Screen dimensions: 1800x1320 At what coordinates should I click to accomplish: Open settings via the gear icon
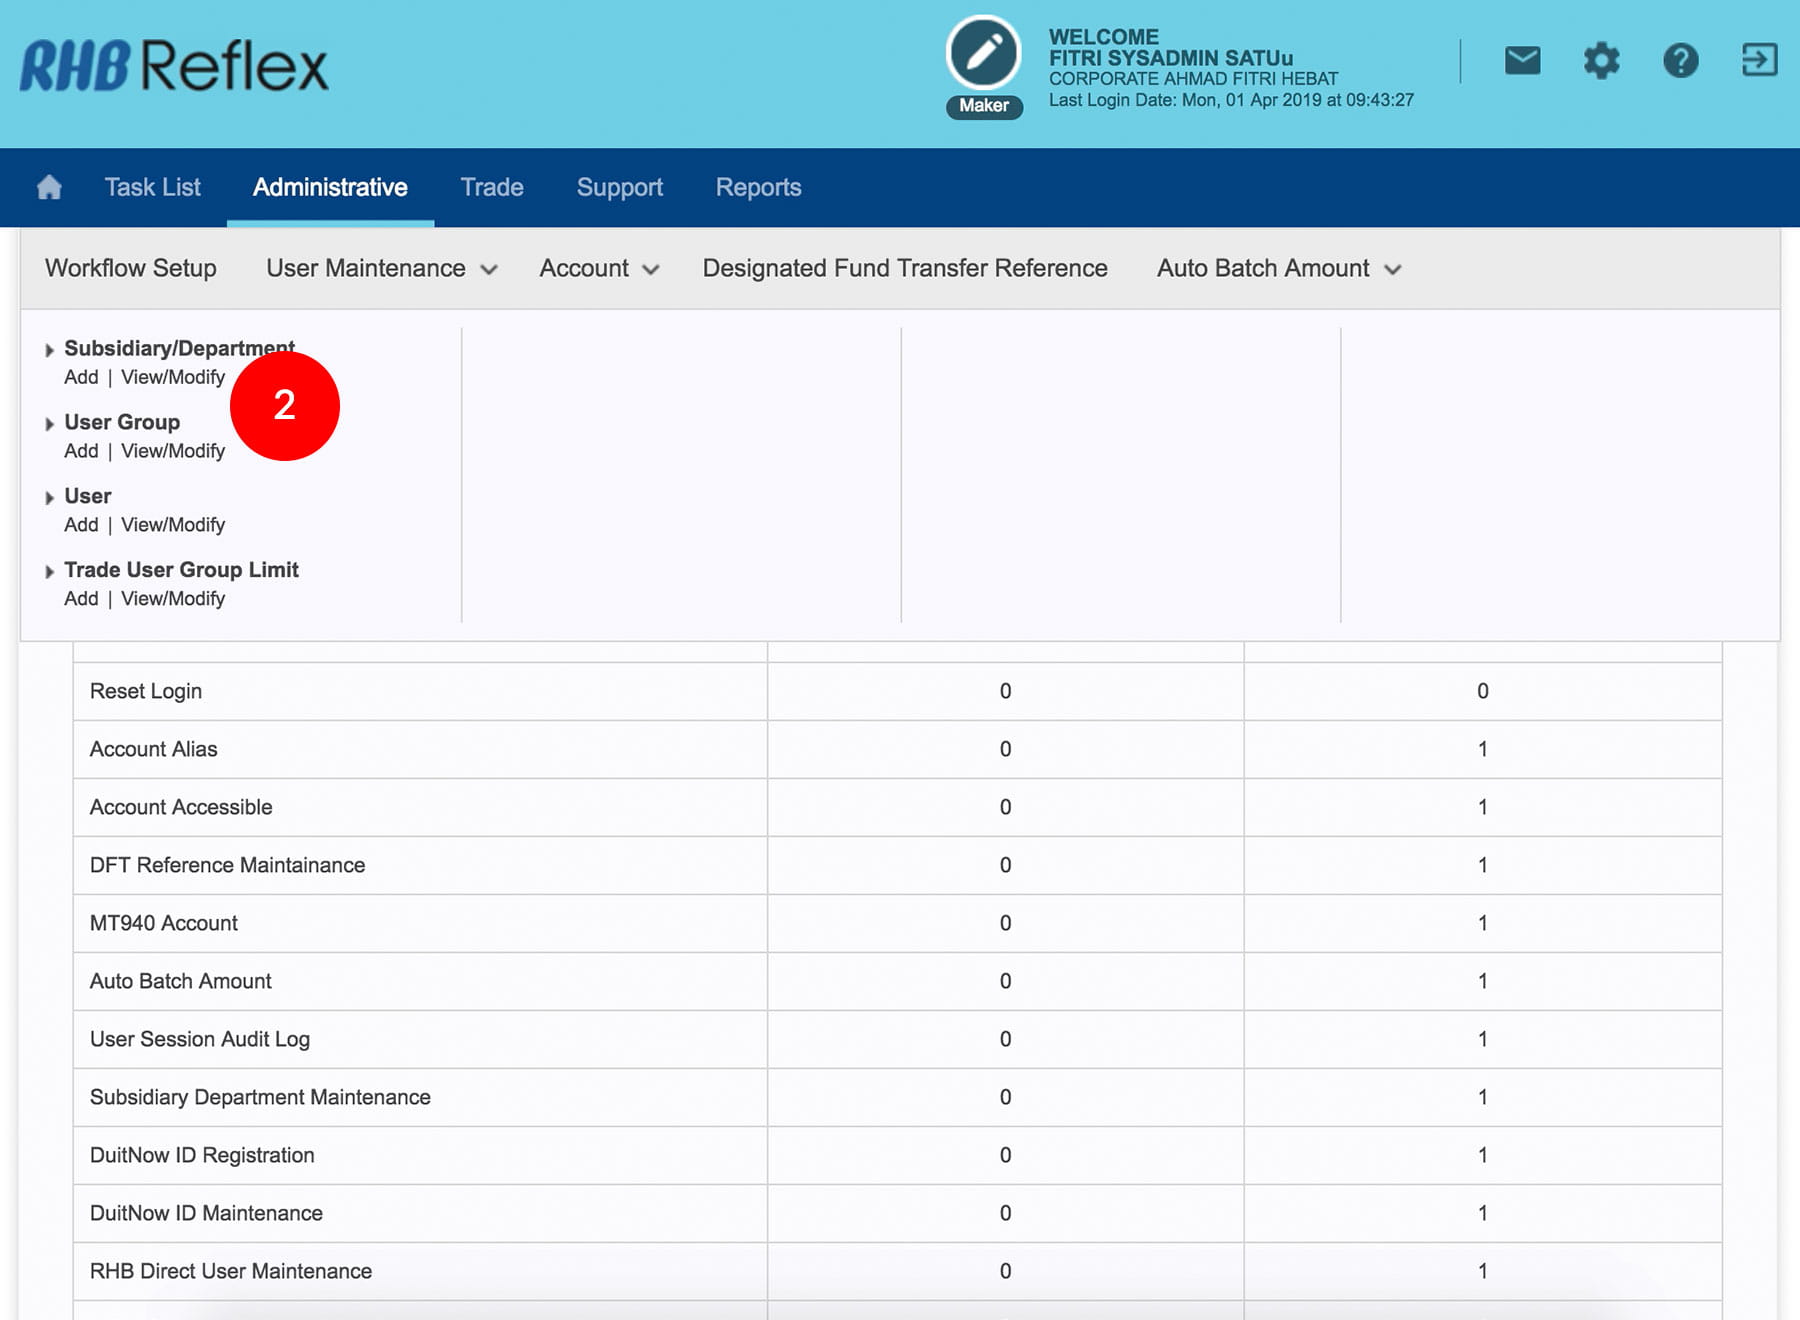coord(1601,61)
